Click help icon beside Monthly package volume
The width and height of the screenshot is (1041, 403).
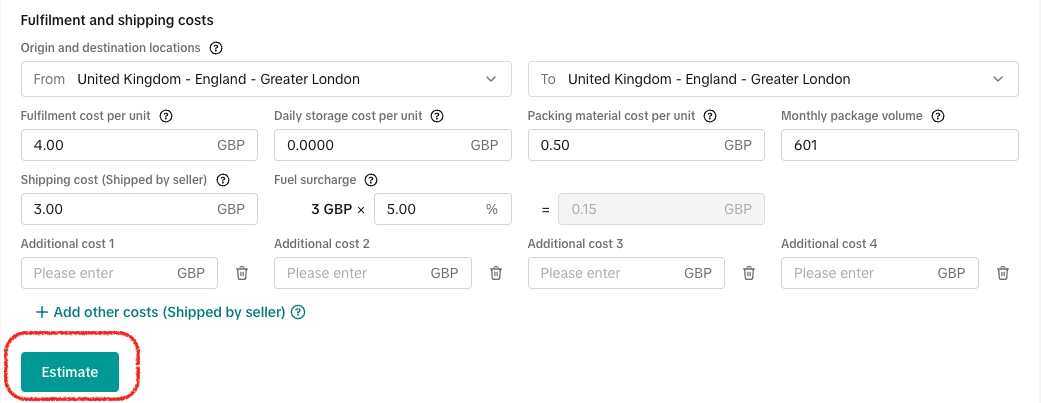click(938, 116)
